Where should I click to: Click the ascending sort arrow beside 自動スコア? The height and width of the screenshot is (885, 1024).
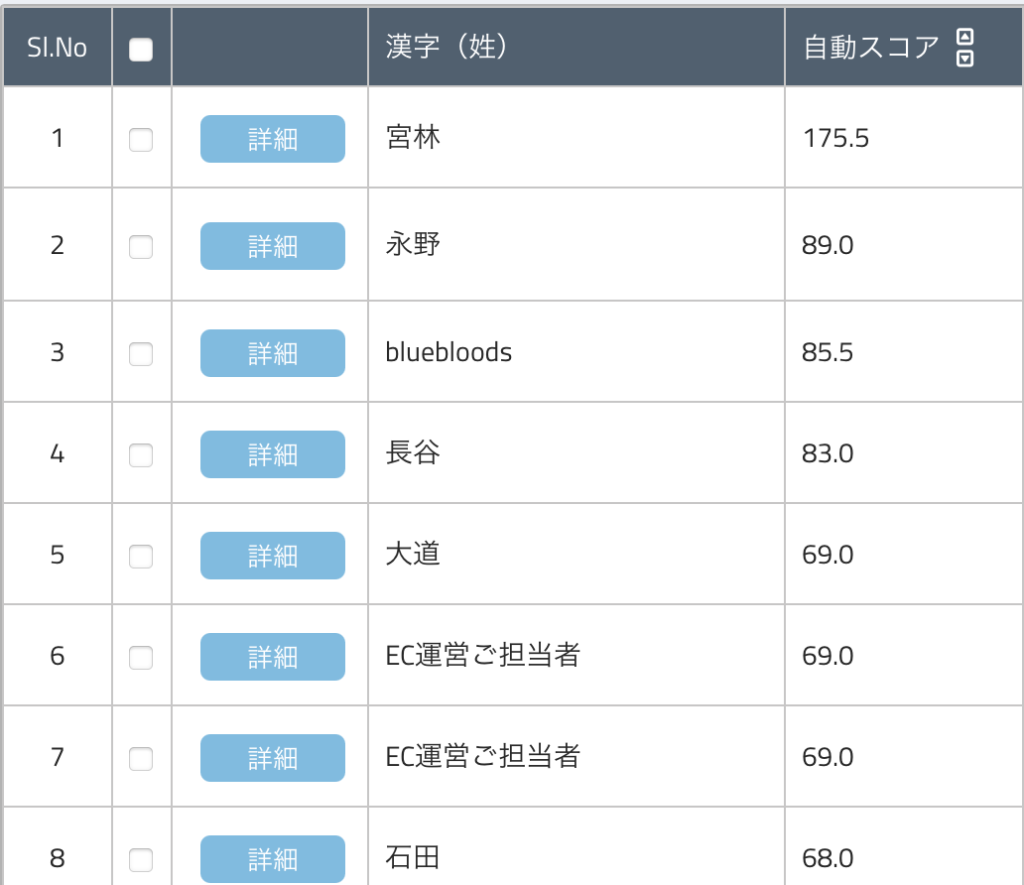pyautogui.click(x=965, y=37)
